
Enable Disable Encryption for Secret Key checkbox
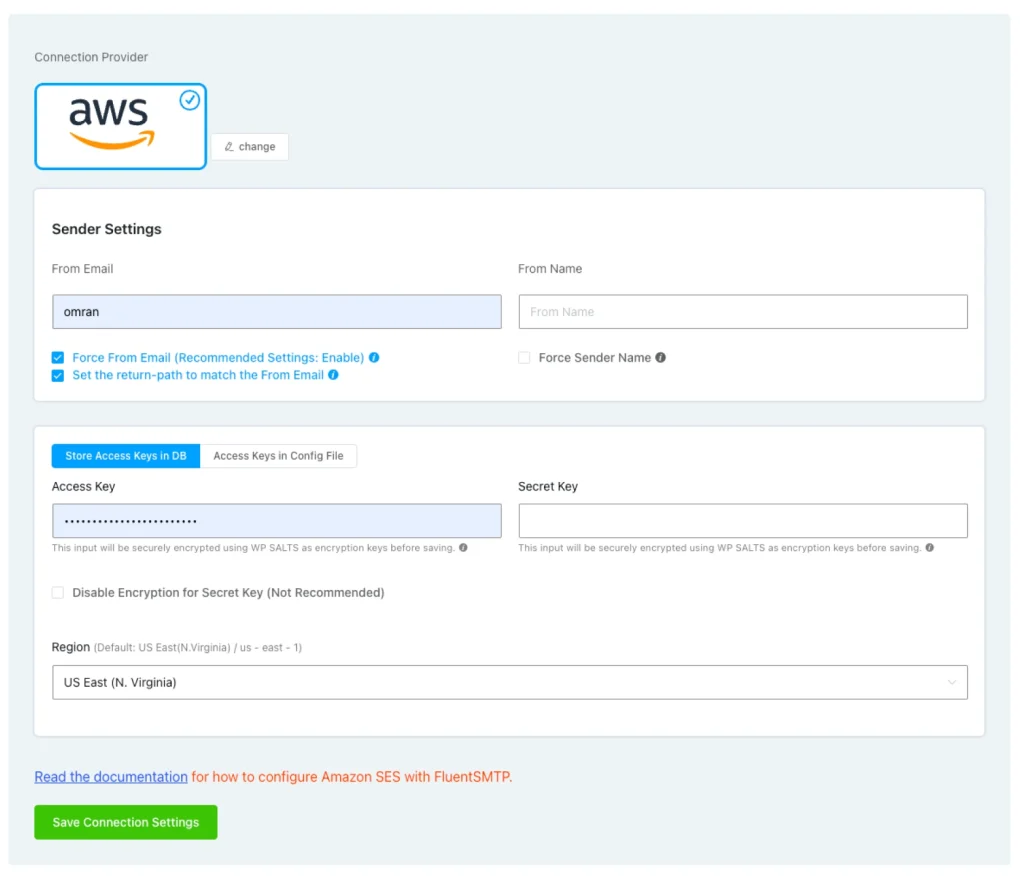point(58,592)
